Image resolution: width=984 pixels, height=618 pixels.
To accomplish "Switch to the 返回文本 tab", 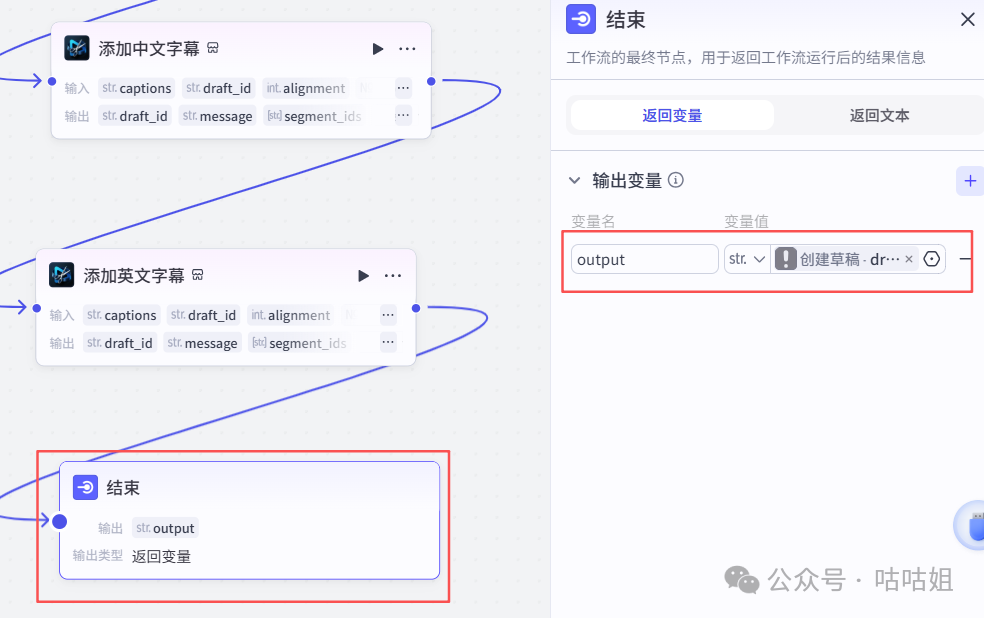I will tap(878, 115).
